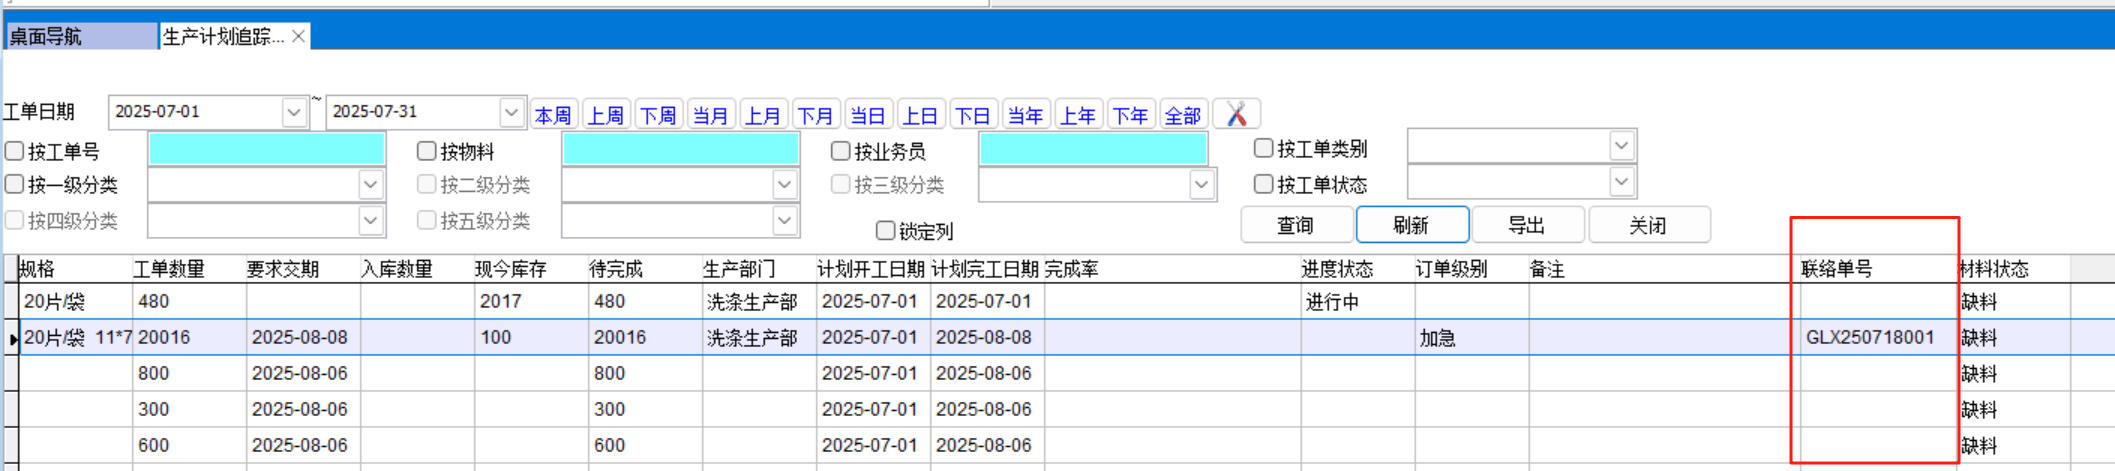Click the clear date filter tool icon
The height and width of the screenshot is (471, 2115).
click(x=1236, y=114)
